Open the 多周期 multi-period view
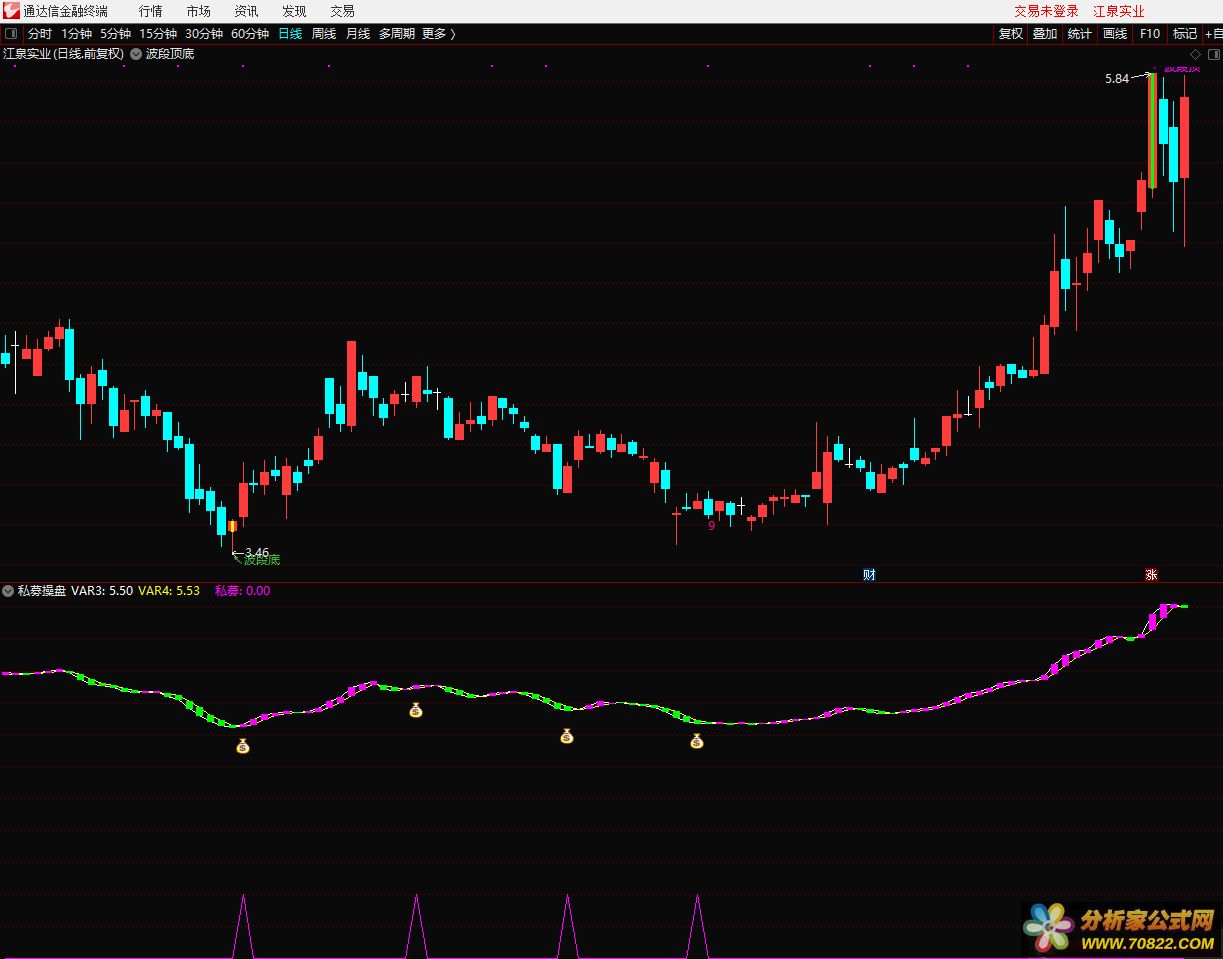1223x959 pixels. click(396, 34)
